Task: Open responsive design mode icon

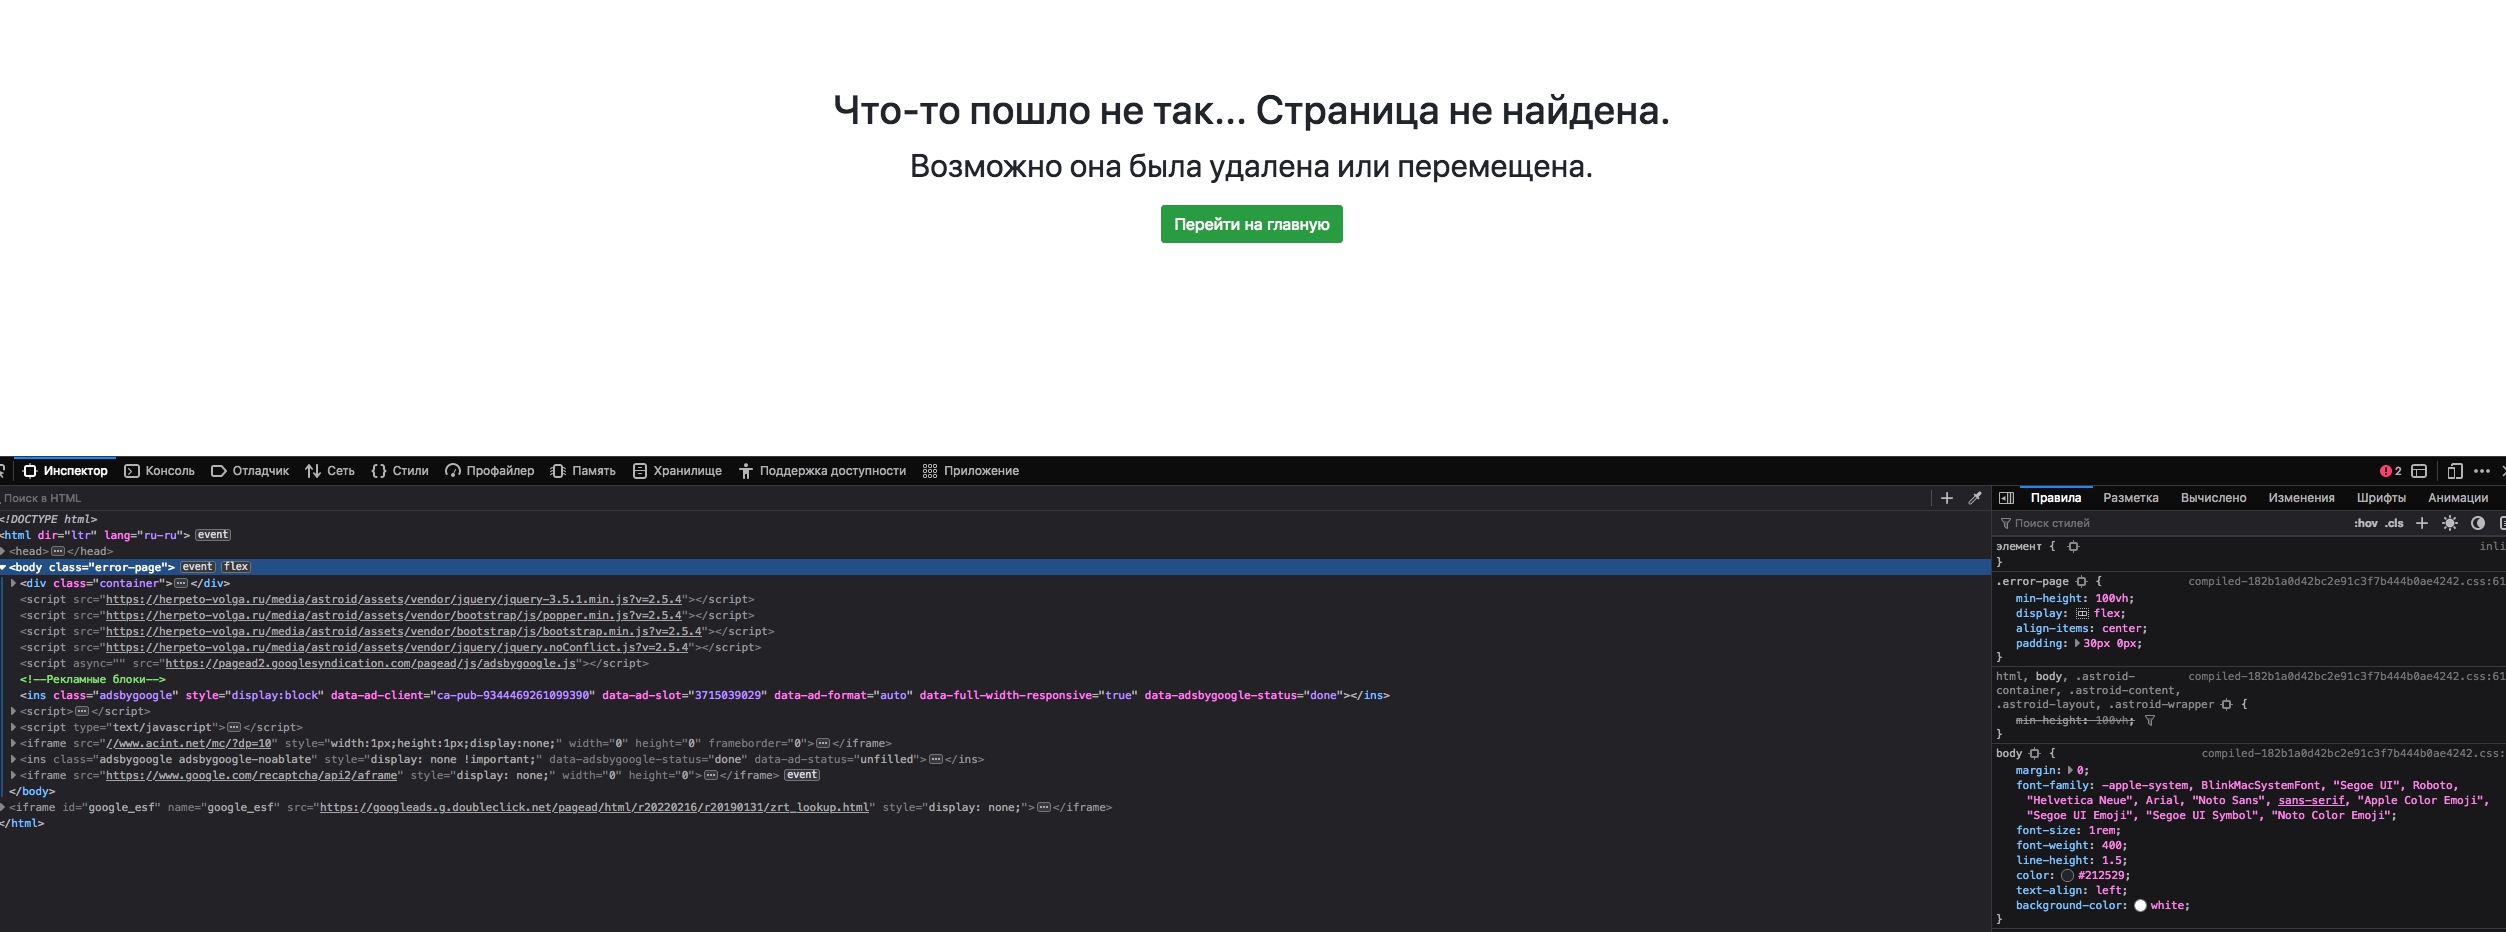Action: (2454, 471)
